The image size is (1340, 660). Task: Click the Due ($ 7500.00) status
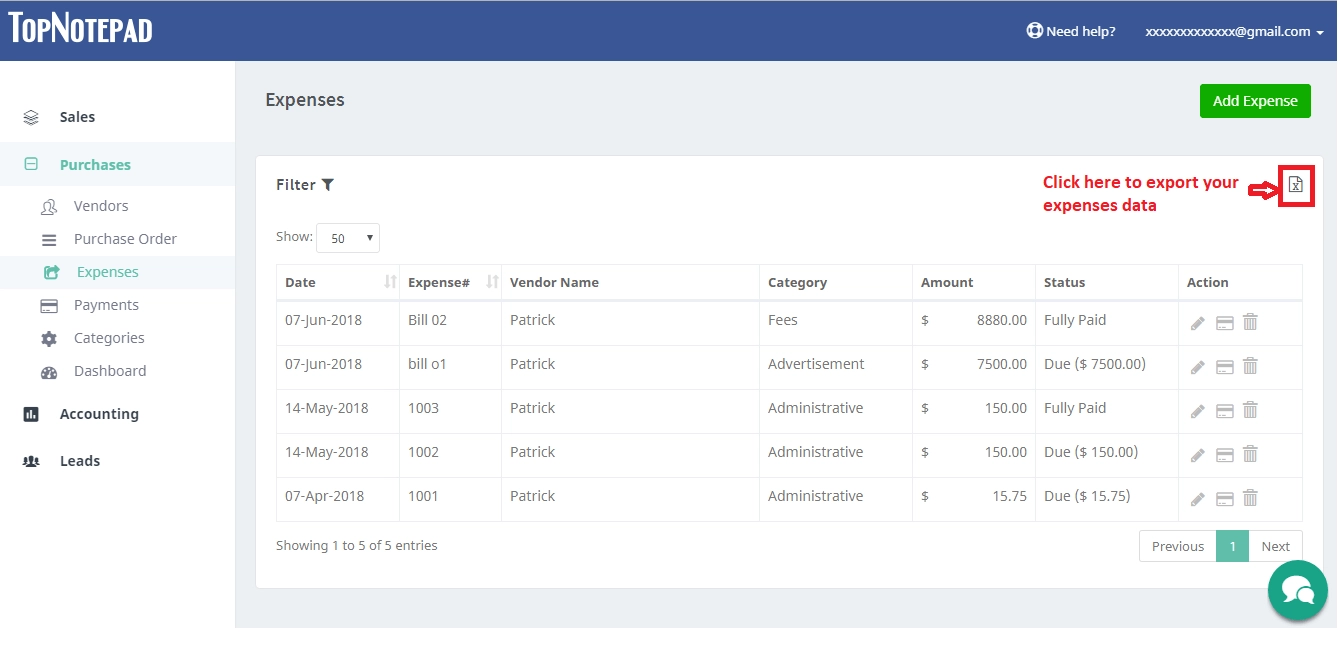pos(1095,364)
